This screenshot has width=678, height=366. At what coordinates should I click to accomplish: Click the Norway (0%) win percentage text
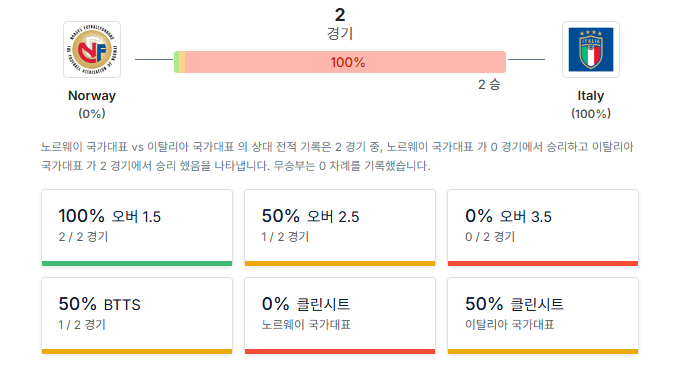click(x=92, y=114)
